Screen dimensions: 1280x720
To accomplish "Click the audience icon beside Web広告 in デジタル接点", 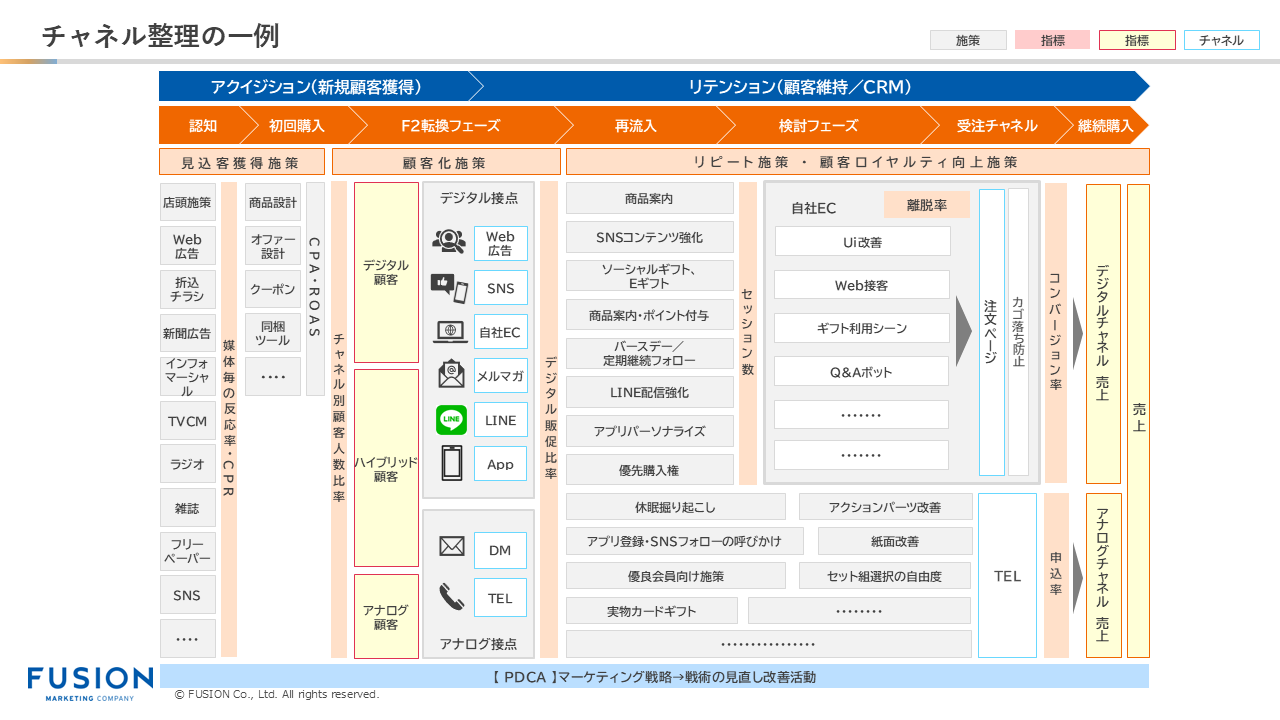I will [449, 241].
